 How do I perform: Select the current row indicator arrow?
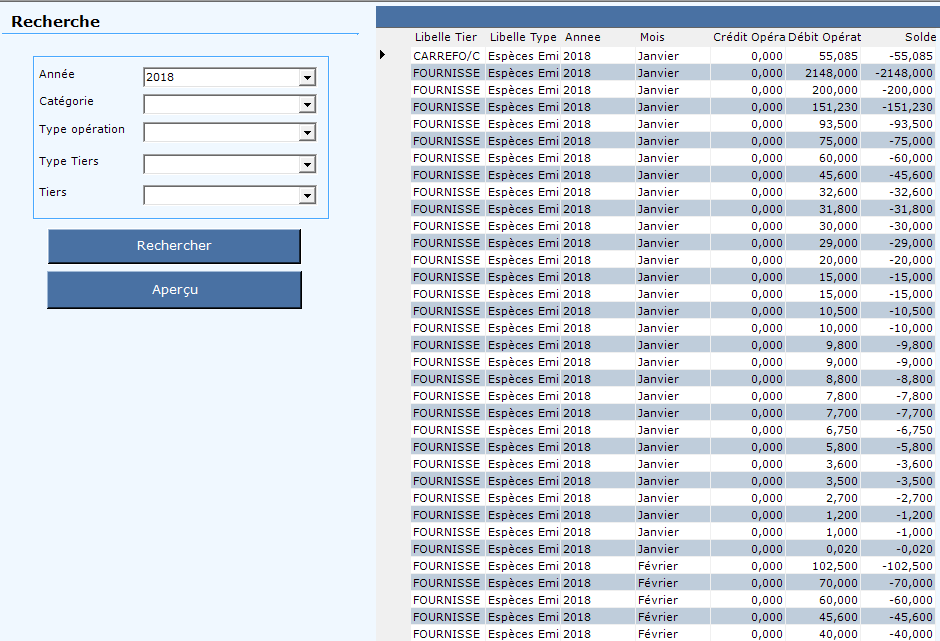tap(382, 55)
